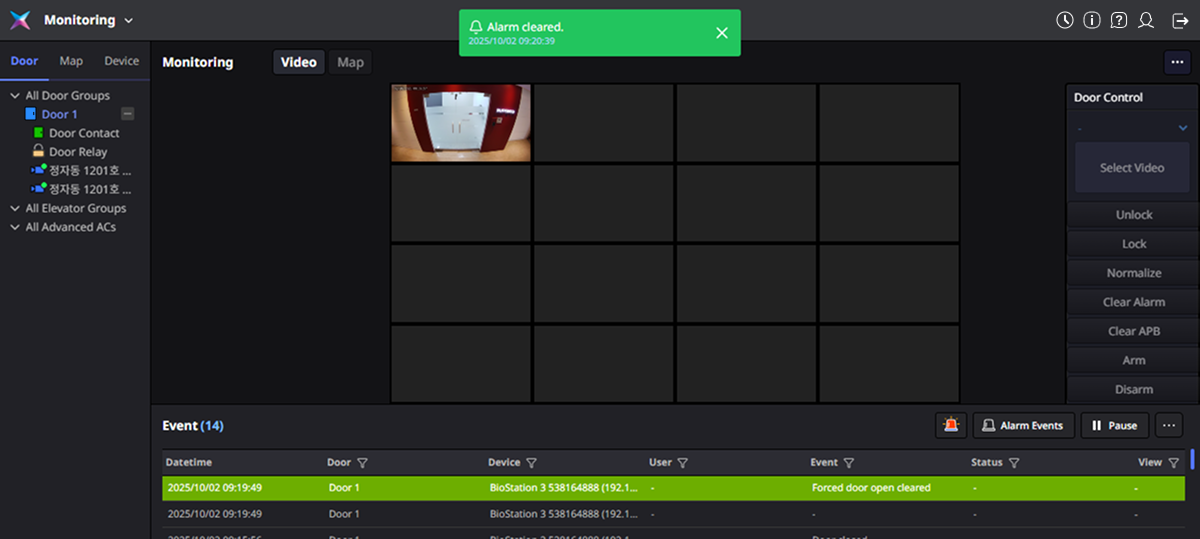1200x539 pixels.
Task: Click the red alarm siren icon
Action: click(x=950, y=425)
